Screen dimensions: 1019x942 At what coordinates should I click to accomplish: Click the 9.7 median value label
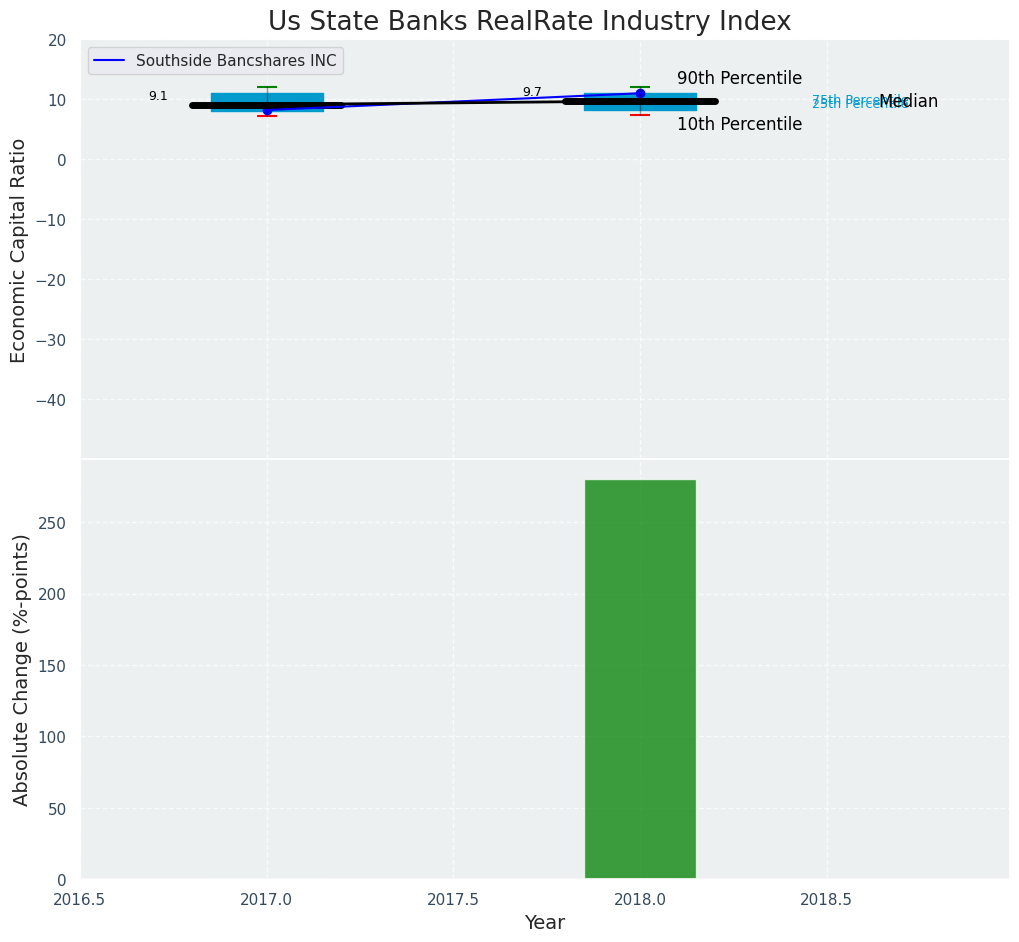click(x=532, y=92)
